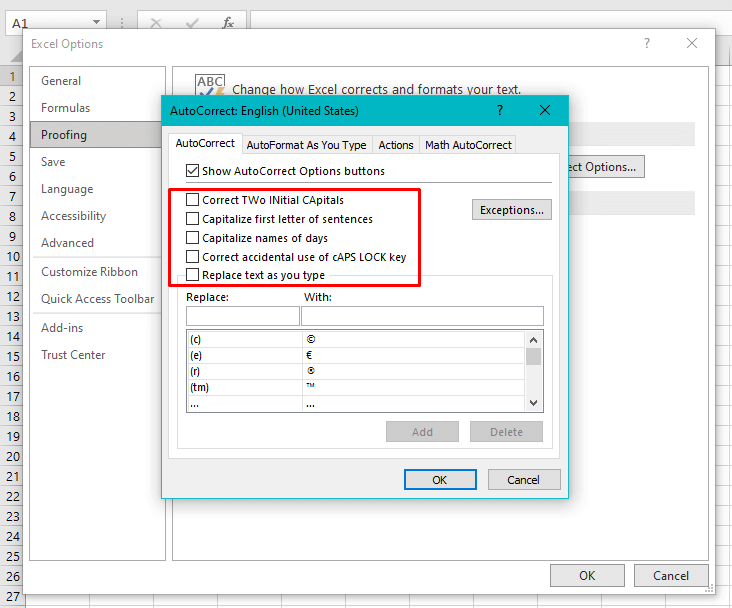Select Language category in sidebar
The height and width of the screenshot is (608, 732).
click(x=97, y=189)
